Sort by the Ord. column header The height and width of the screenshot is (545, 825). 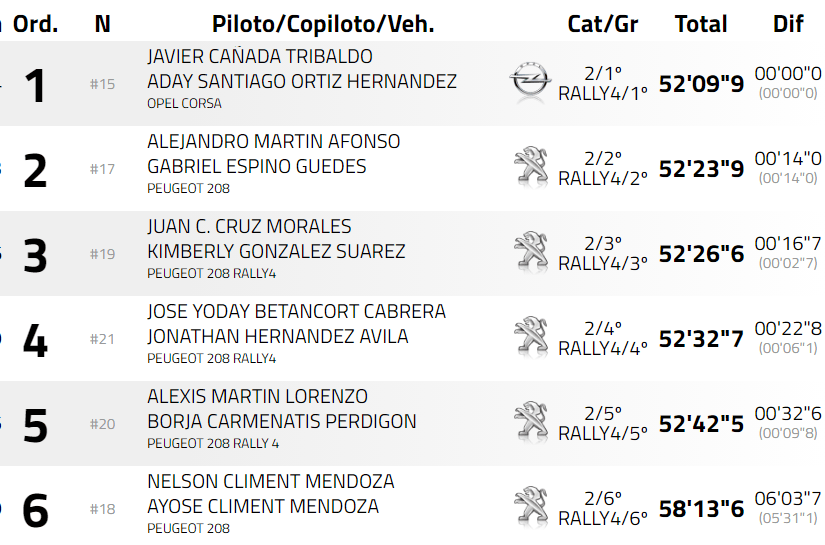[35, 23]
